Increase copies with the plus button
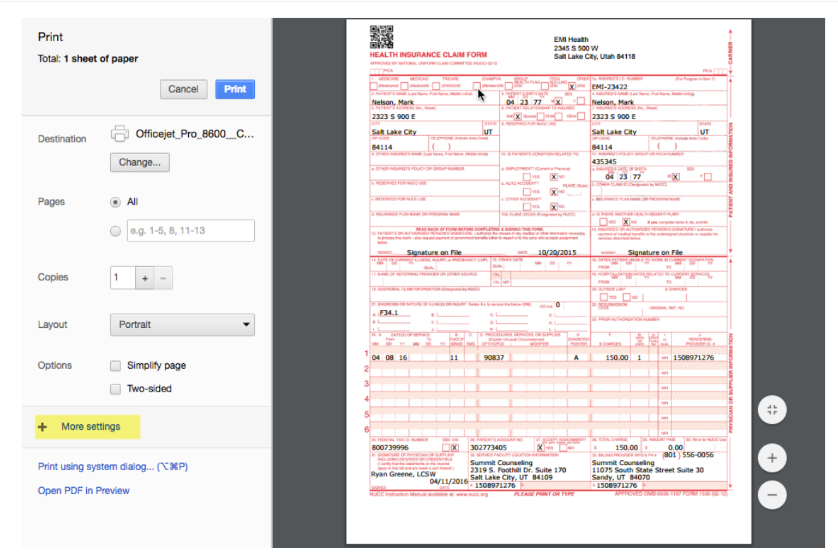 pos(145,278)
